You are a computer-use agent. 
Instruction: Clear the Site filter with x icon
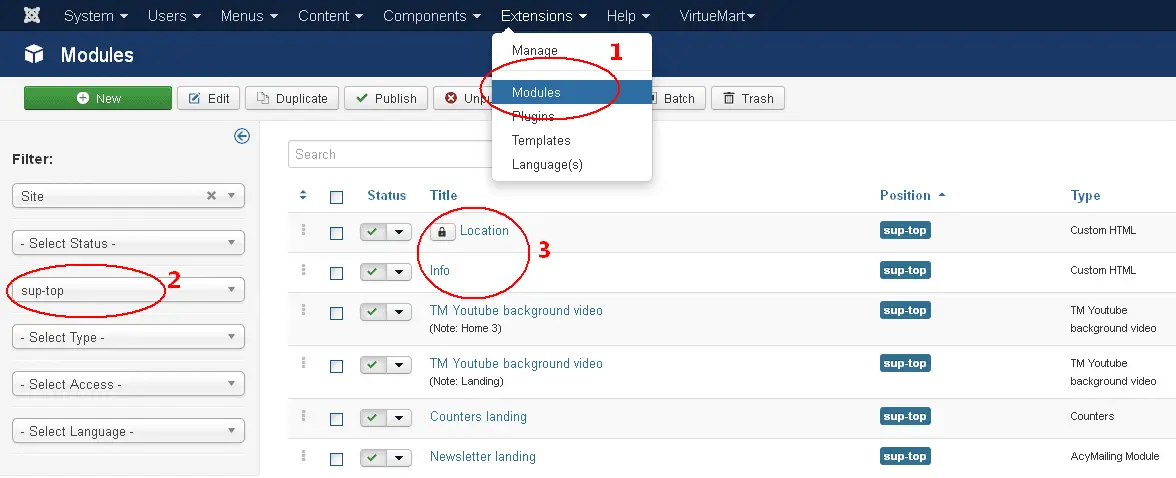click(x=212, y=195)
